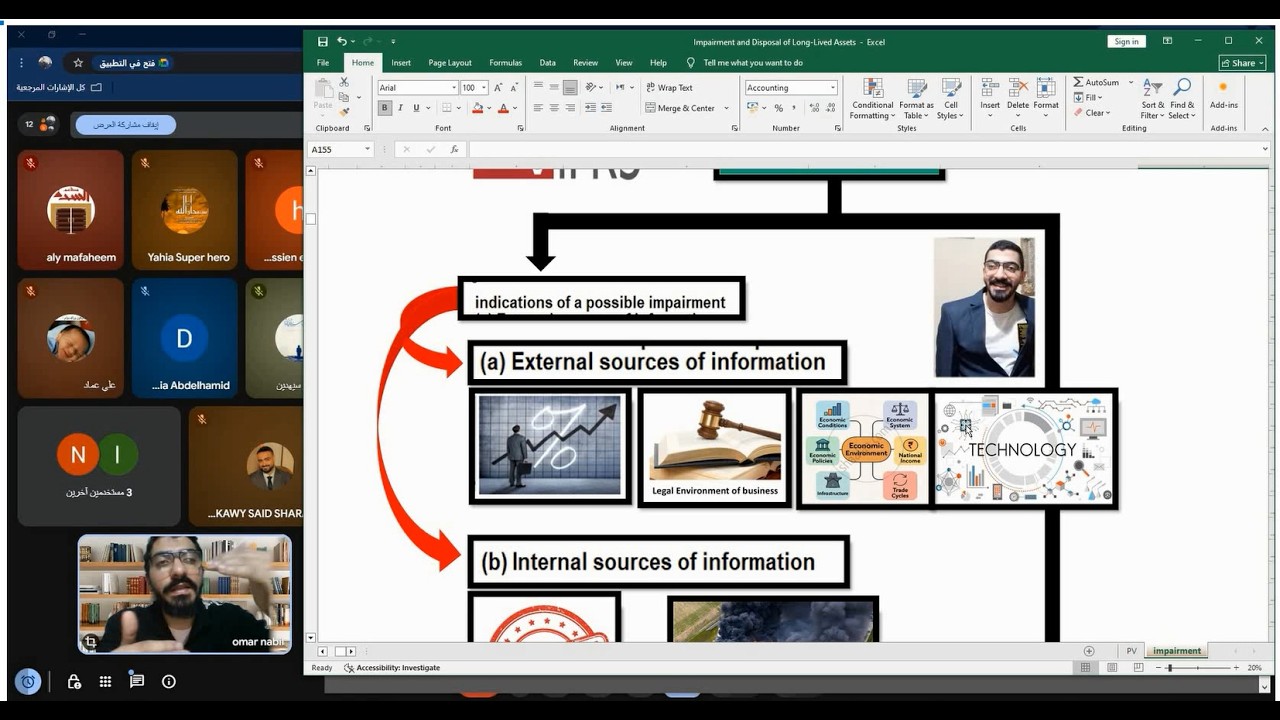Click the Name Box showing A155
This screenshot has height=720, width=1280.
340,149
